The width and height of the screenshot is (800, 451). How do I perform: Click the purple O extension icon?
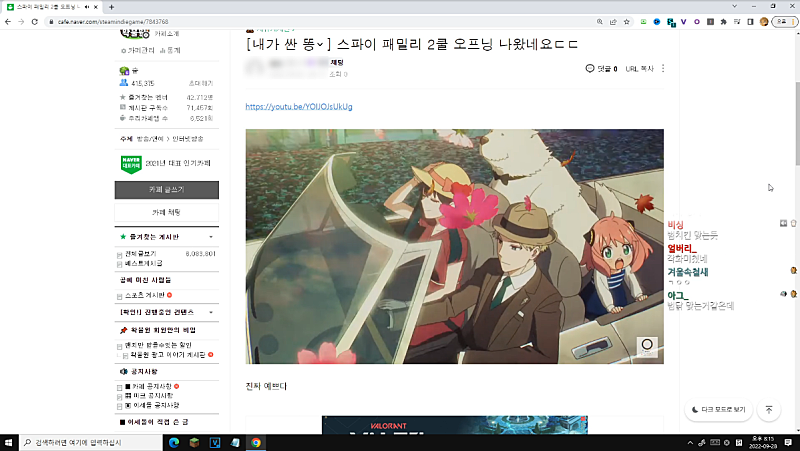pos(697,22)
